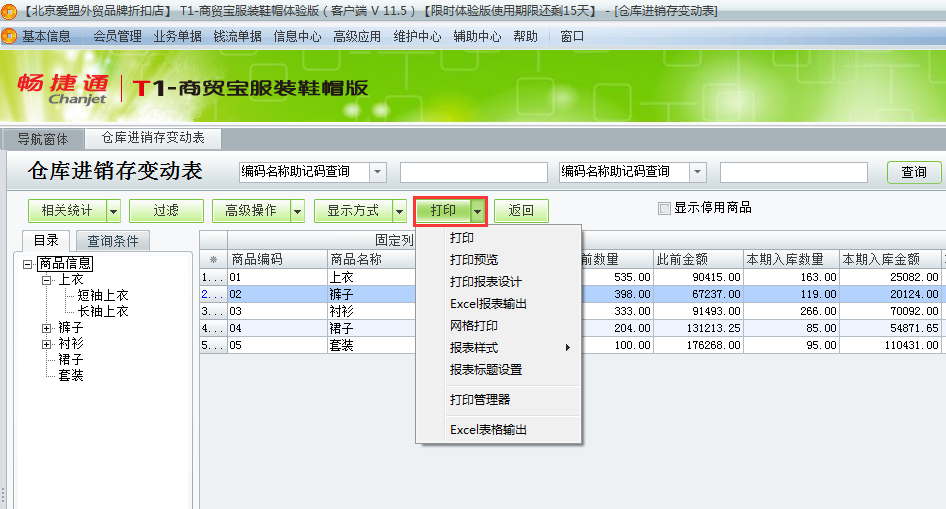Click the green 打印 button
946x509 pixels.
443,210
